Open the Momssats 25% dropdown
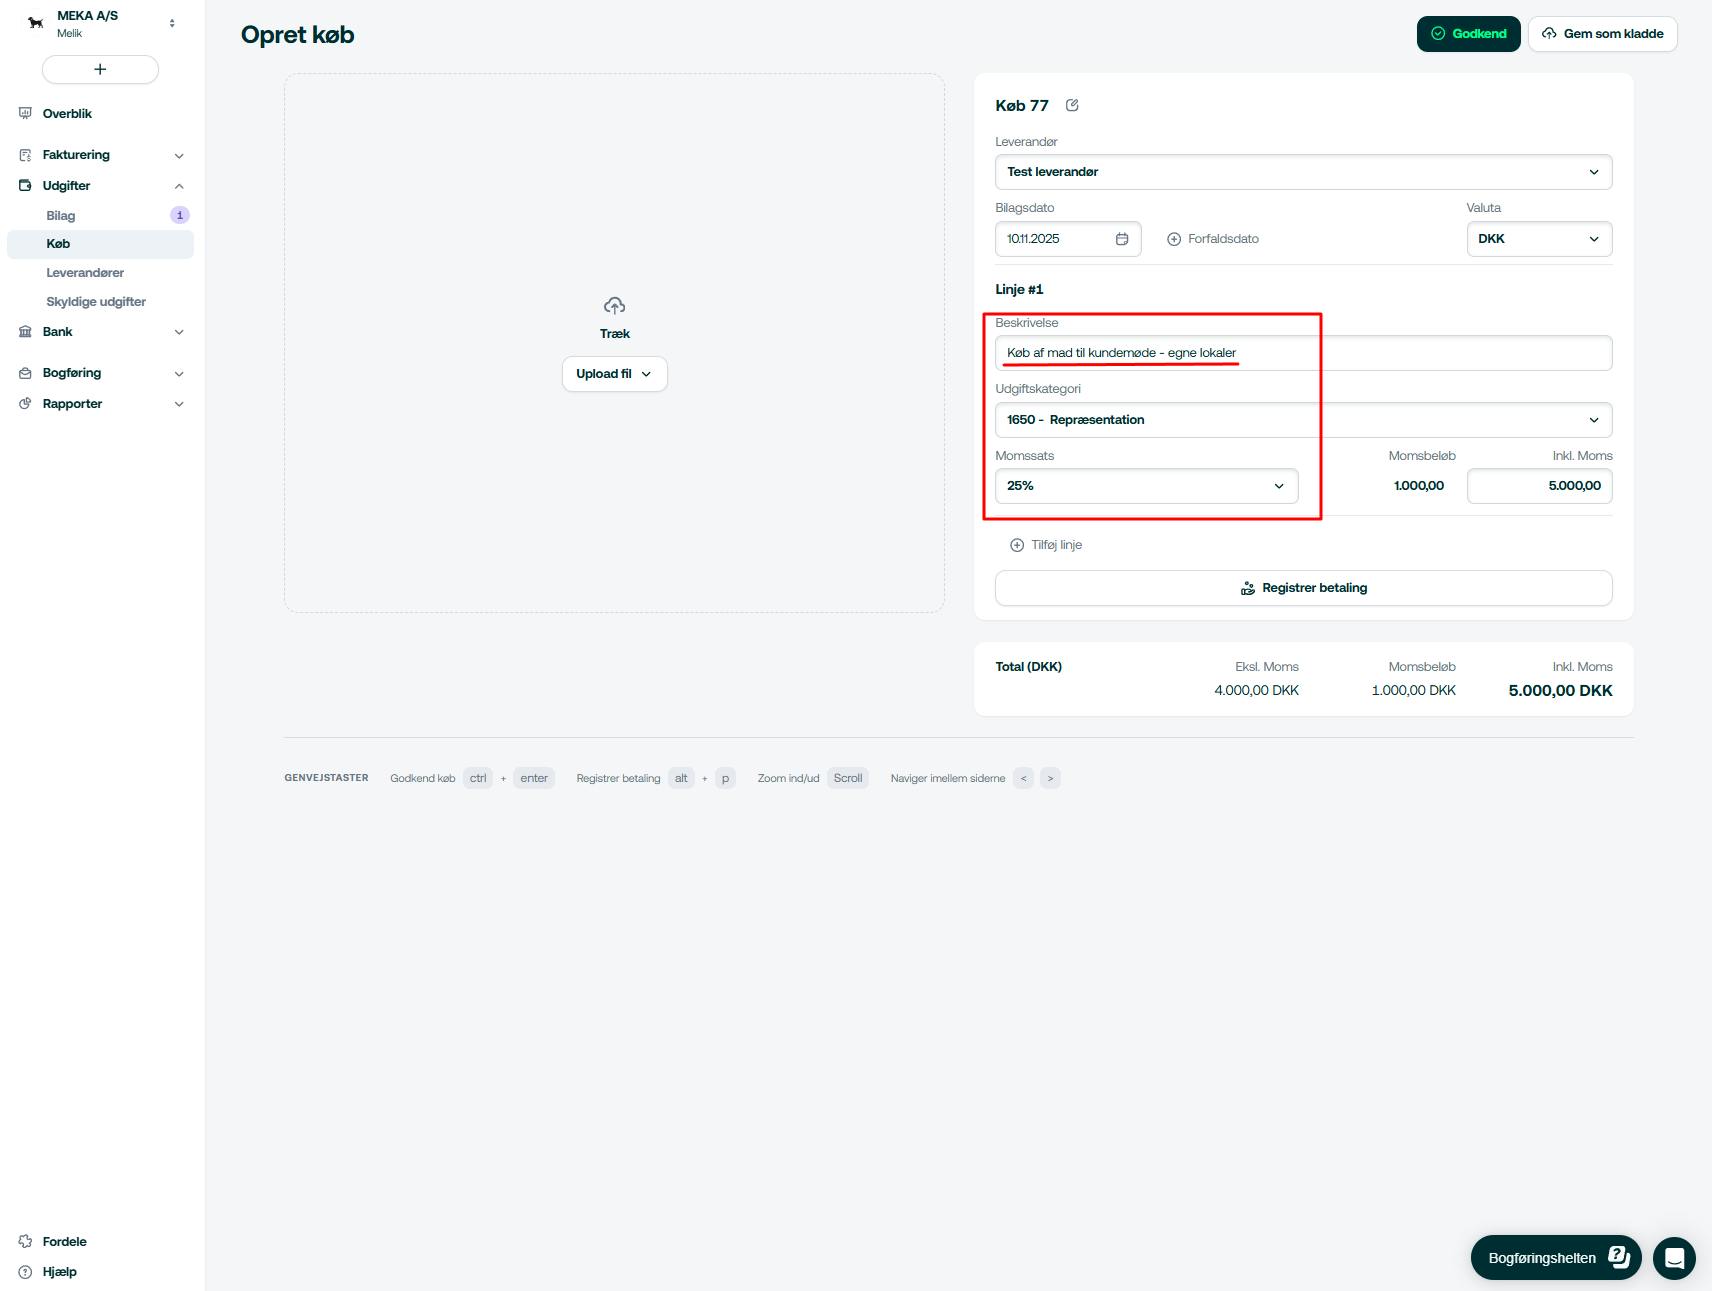This screenshot has width=1712, height=1291. click(x=1146, y=486)
